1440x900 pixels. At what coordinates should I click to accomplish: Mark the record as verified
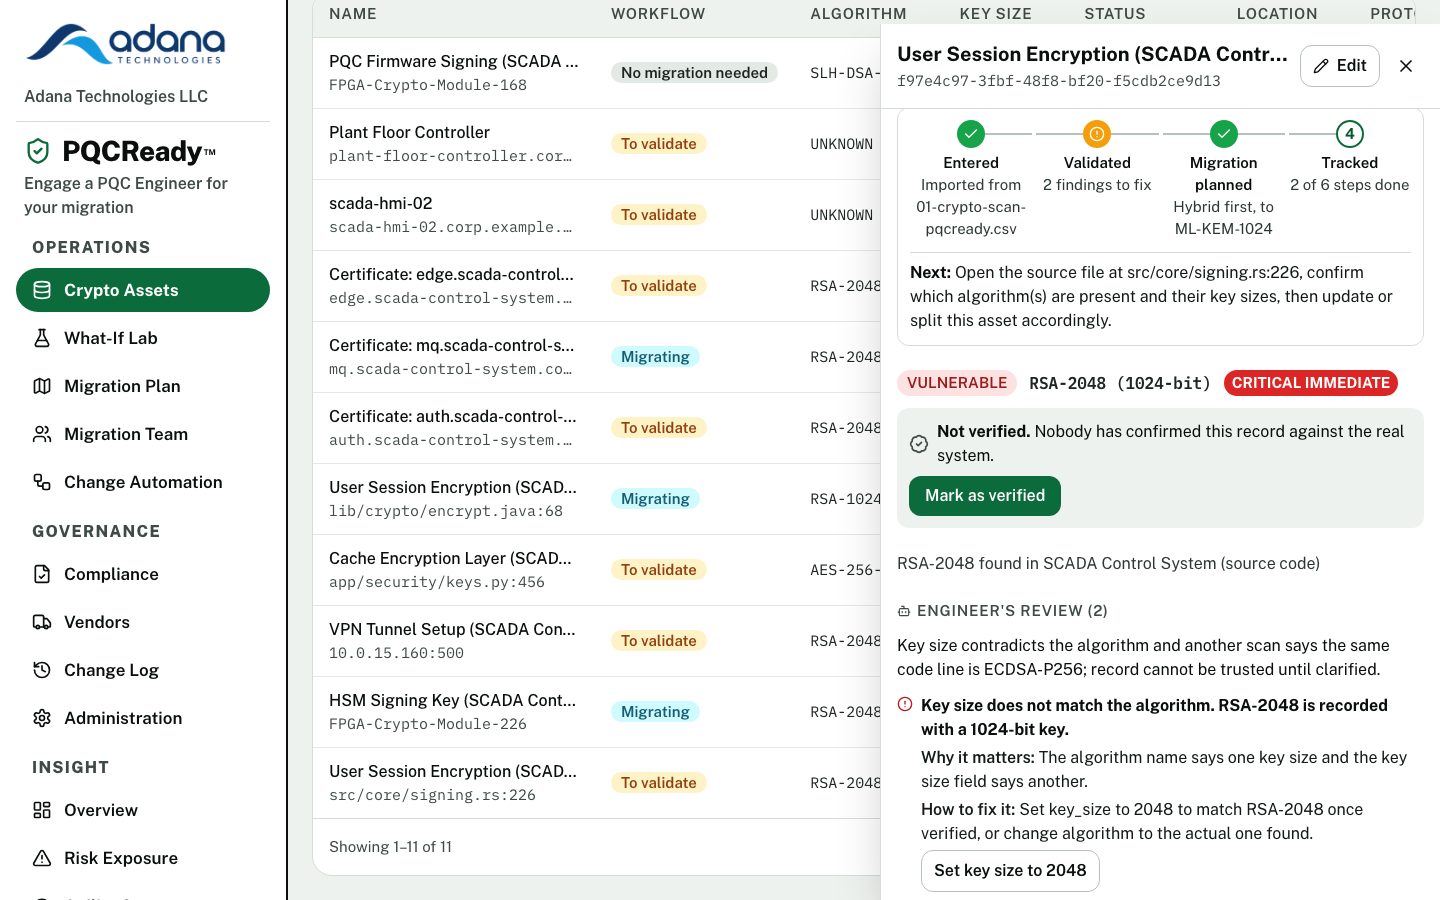985,496
